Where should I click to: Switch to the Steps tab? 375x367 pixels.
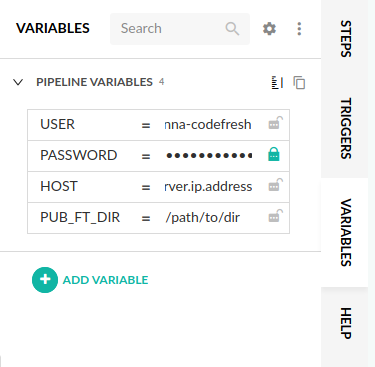tap(346, 39)
